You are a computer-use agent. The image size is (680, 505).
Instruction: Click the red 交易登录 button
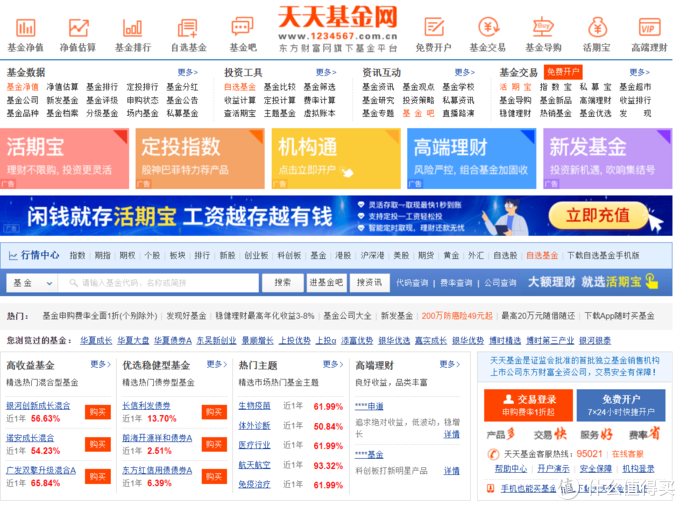point(520,404)
